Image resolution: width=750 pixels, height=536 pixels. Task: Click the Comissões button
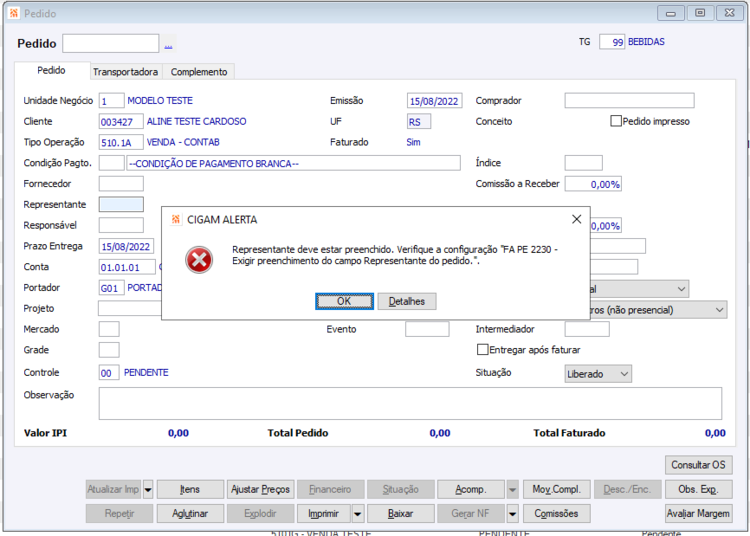point(557,514)
